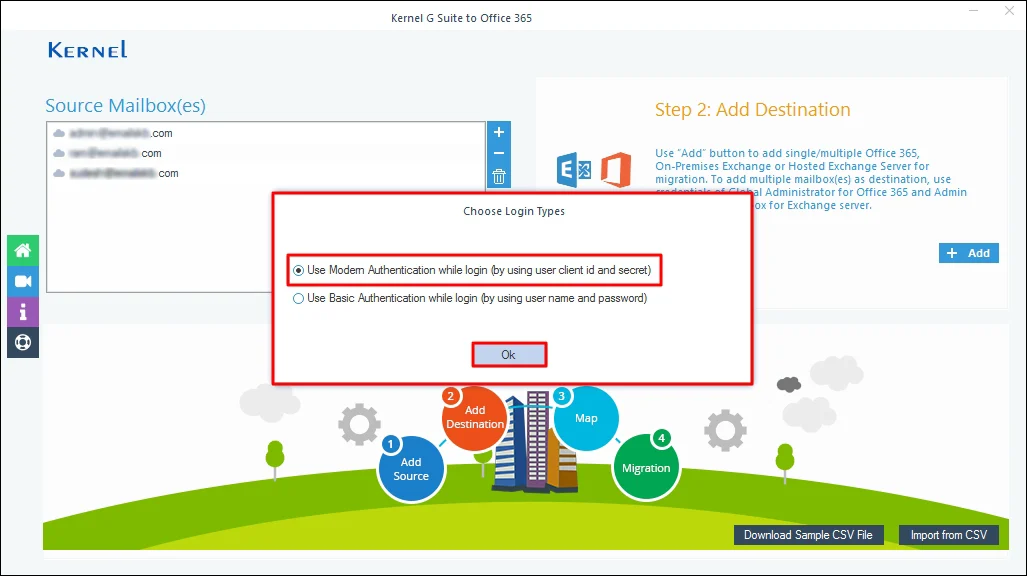Viewport: 1027px width, 576px height.
Task: Click the cloud icon of the first mailbox
Action: (x=59, y=133)
